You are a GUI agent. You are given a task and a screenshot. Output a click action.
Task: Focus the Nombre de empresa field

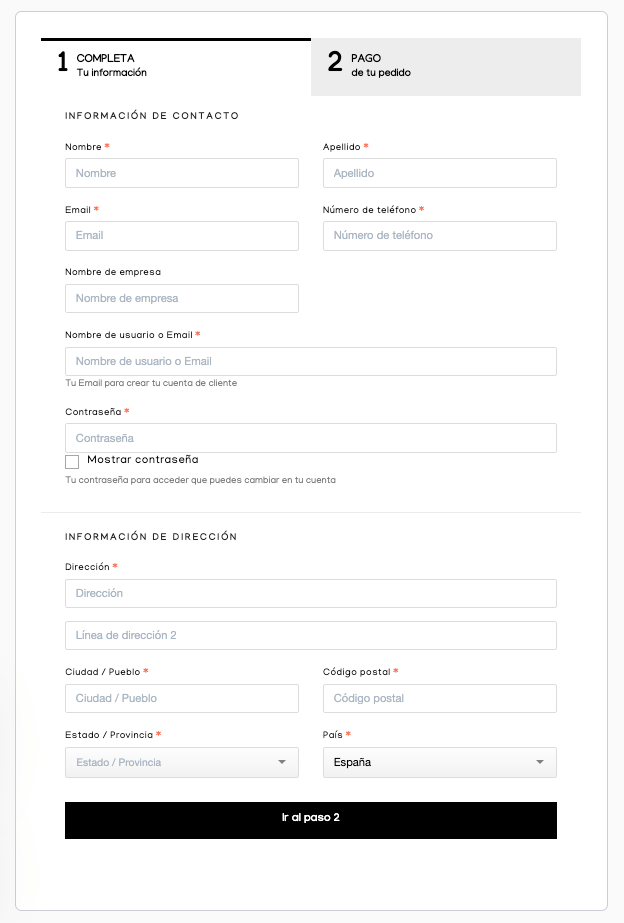click(x=182, y=299)
